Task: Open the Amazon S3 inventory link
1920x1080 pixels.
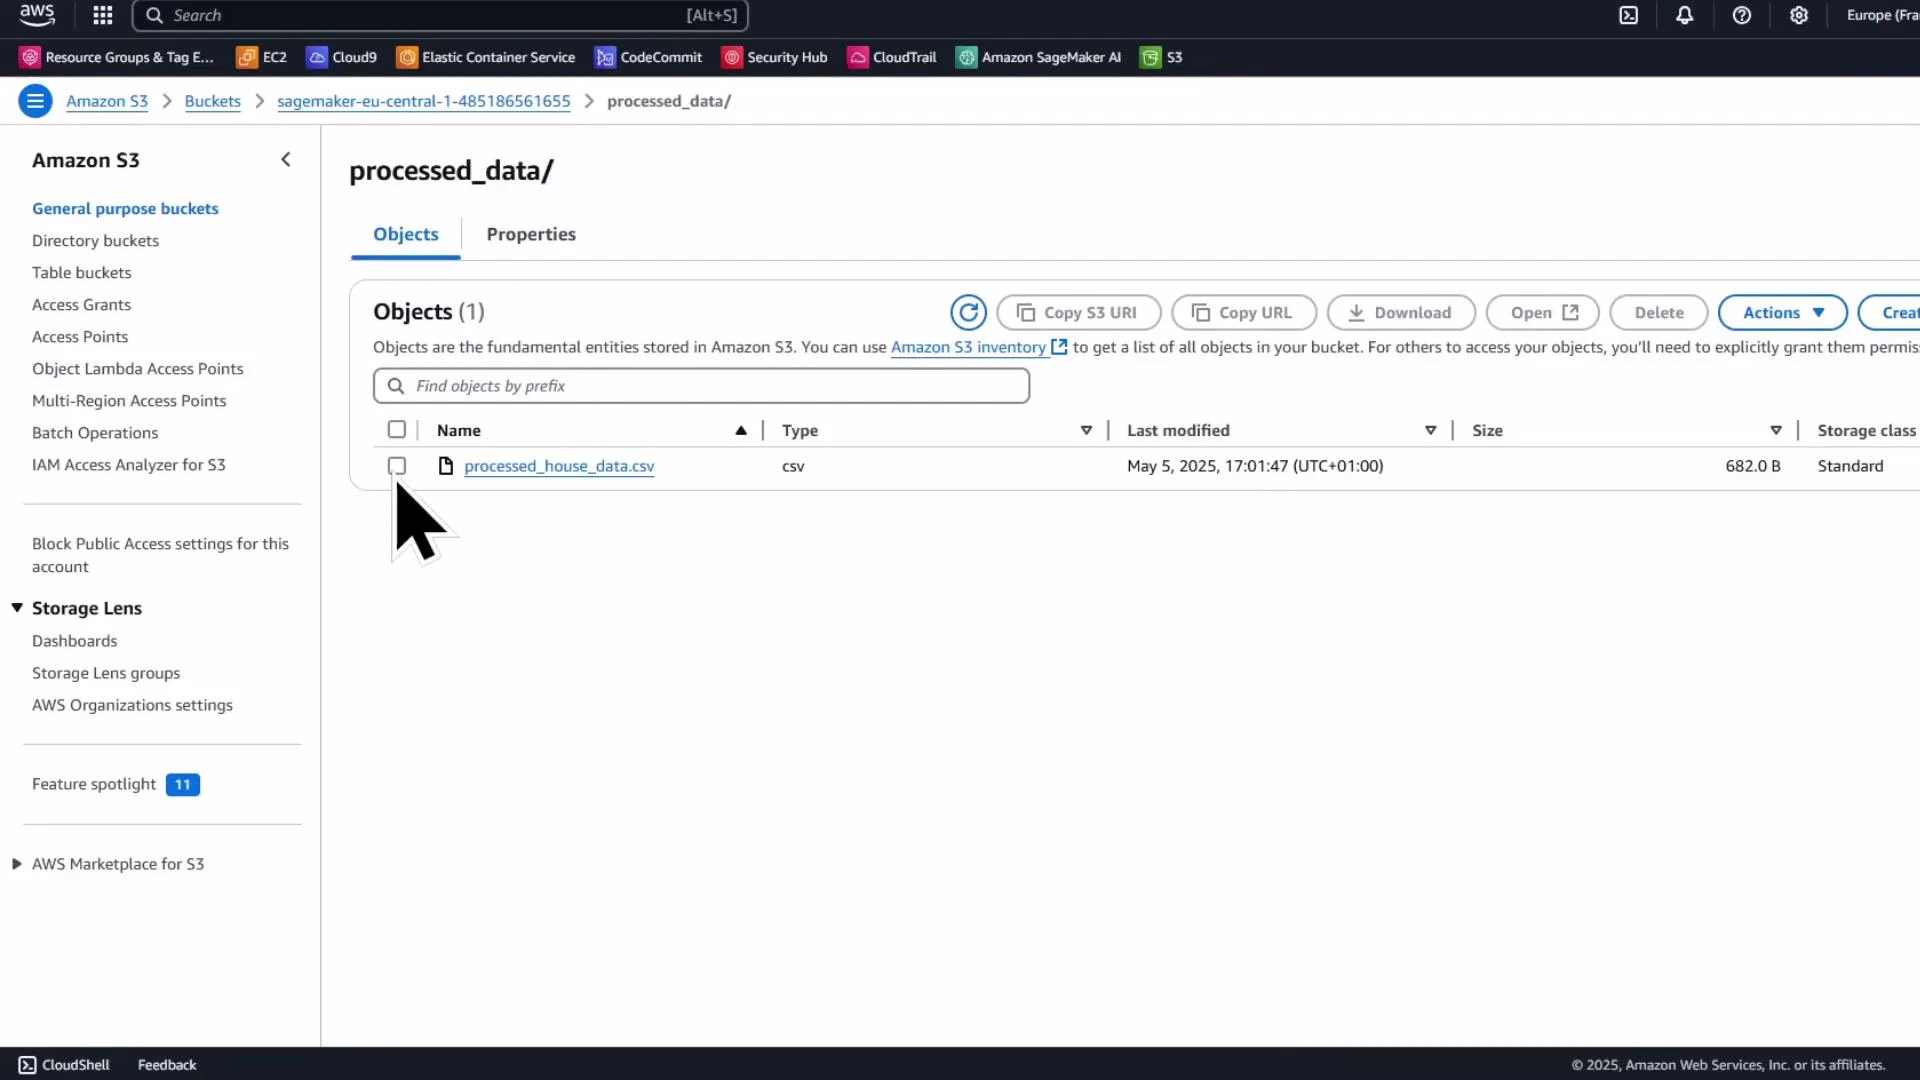Action: (x=969, y=347)
